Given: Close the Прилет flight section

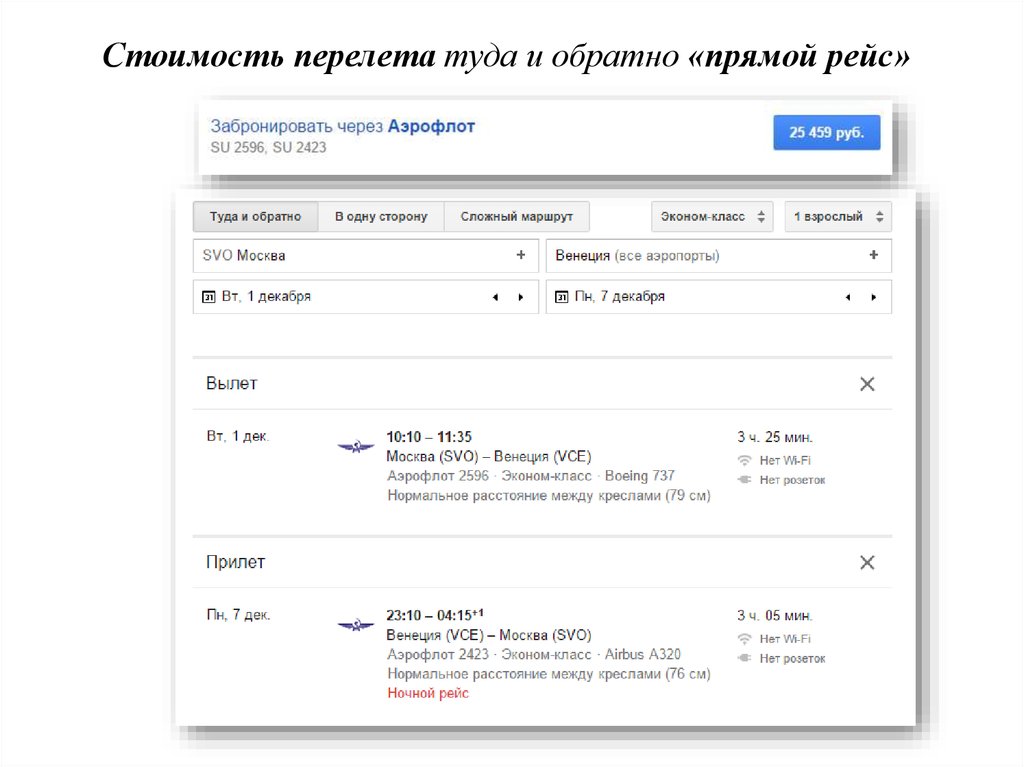Looking at the screenshot, I should [867, 563].
